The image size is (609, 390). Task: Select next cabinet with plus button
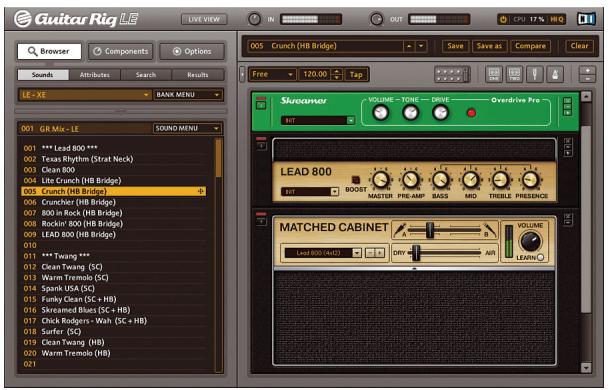click(x=380, y=253)
